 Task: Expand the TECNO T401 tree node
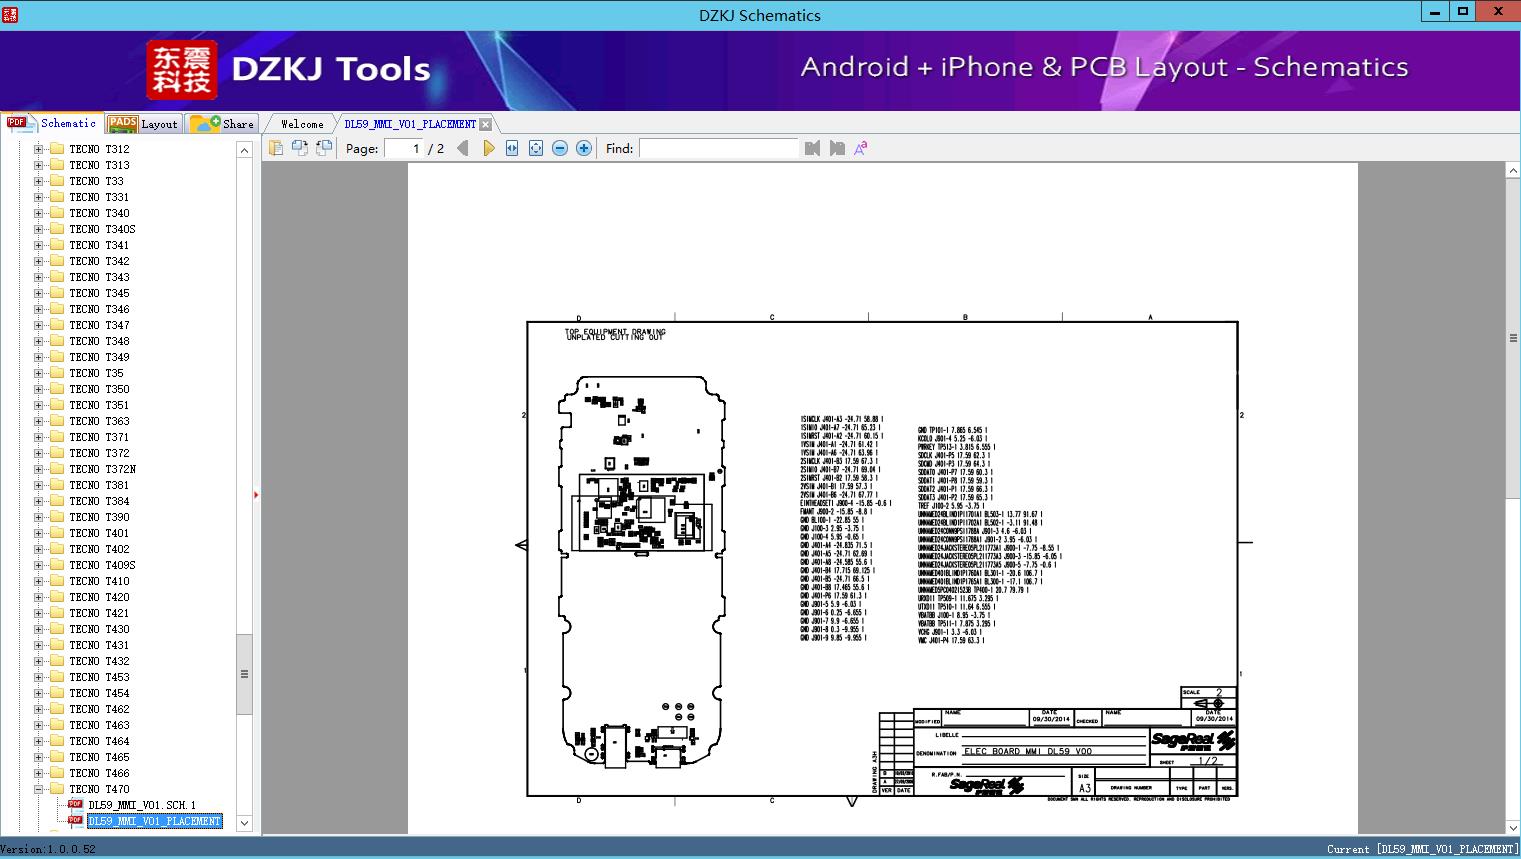tap(39, 533)
